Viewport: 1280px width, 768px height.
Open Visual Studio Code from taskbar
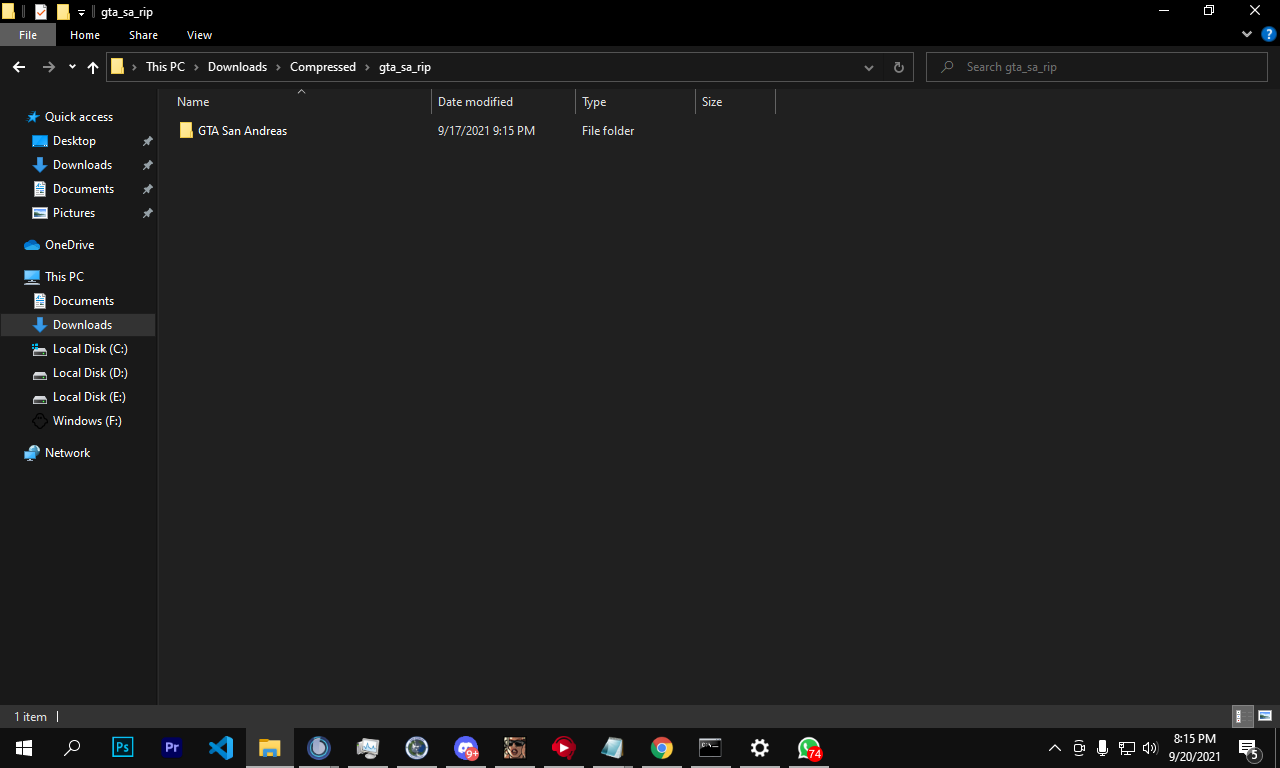click(221, 748)
